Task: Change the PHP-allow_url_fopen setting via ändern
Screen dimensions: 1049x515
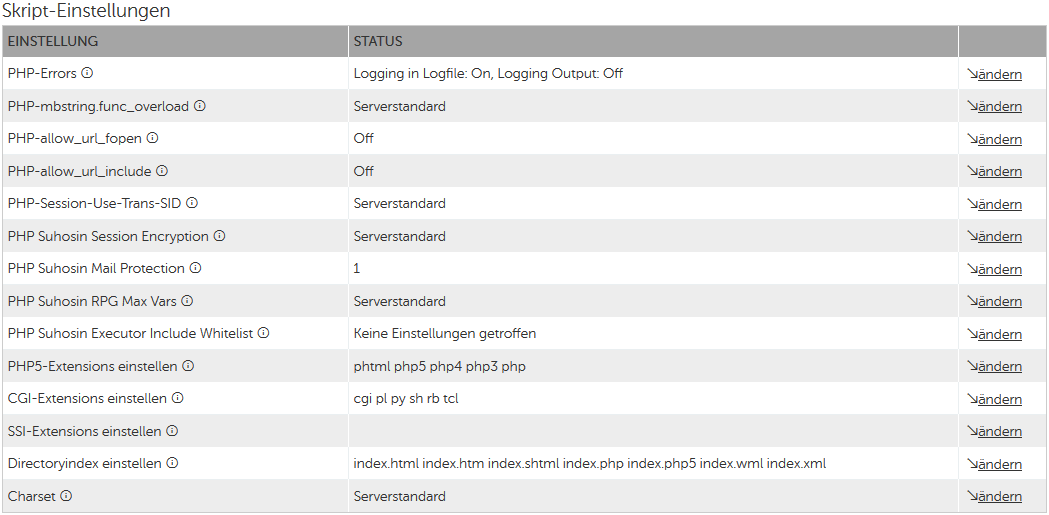Action: coord(999,139)
